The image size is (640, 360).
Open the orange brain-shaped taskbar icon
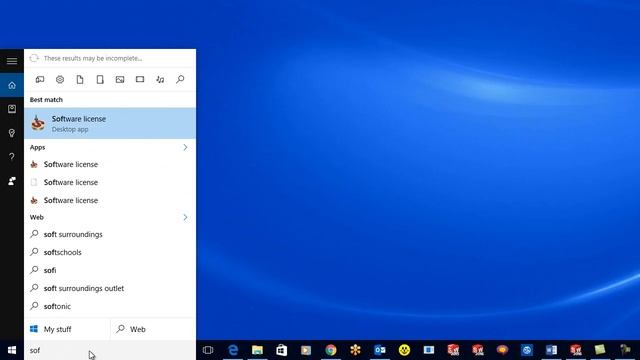502,350
